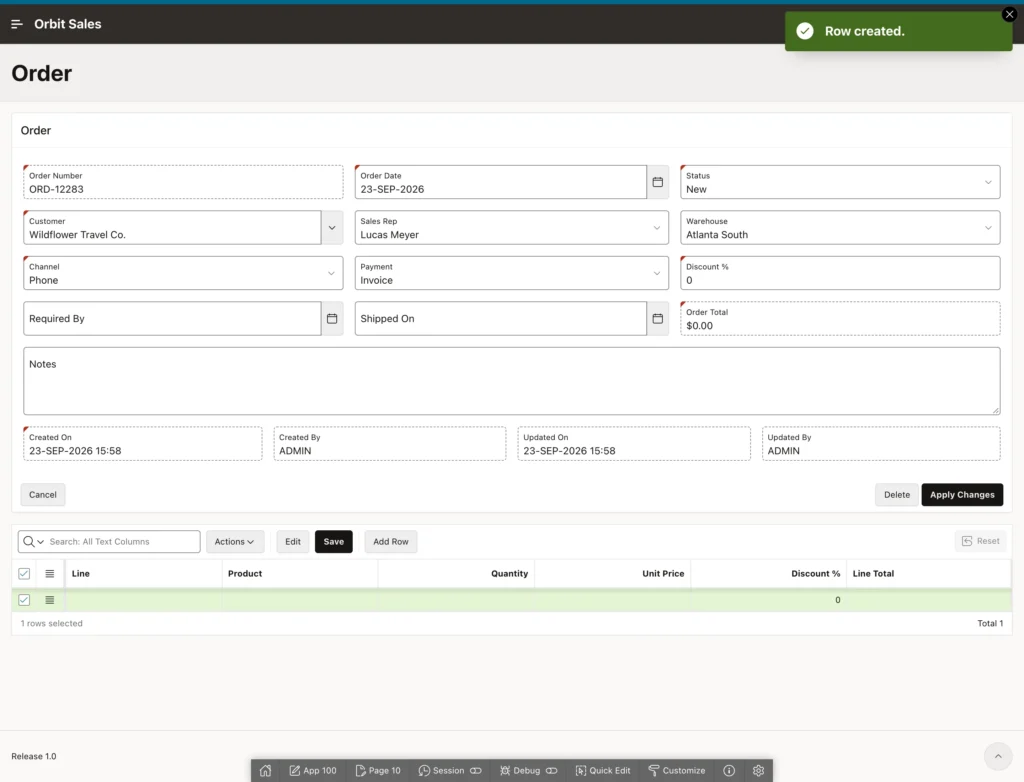Click the Reset button
This screenshot has width=1024, height=782.
click(x=981, y=541)
